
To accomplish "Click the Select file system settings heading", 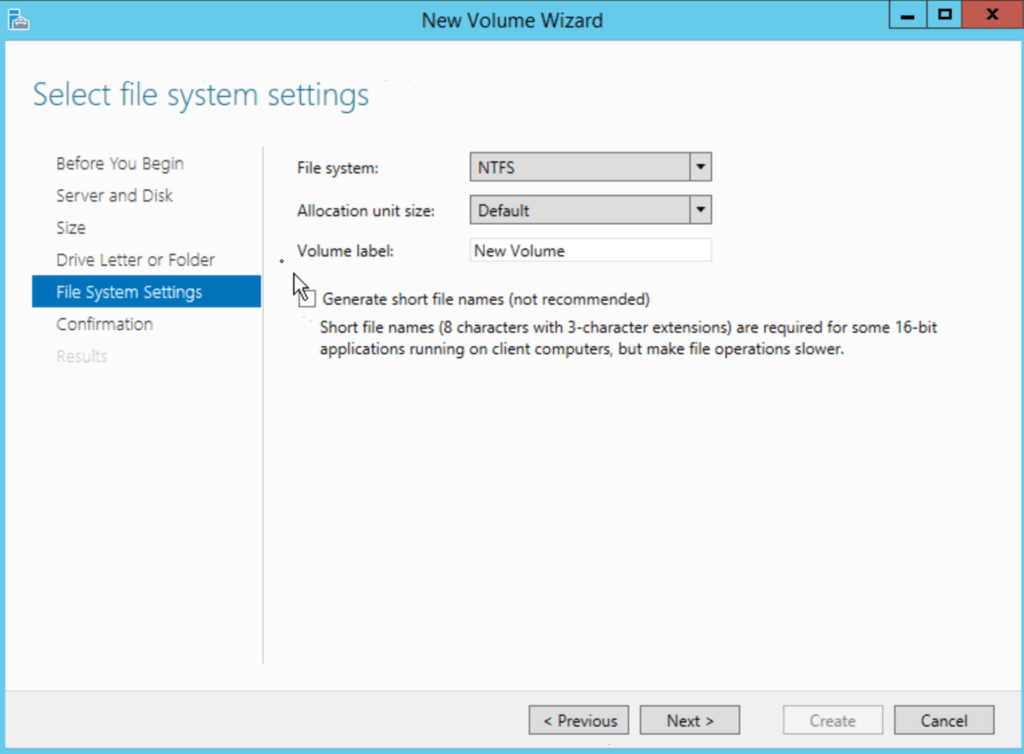I will pyautogui.click(x=201, y=96).
